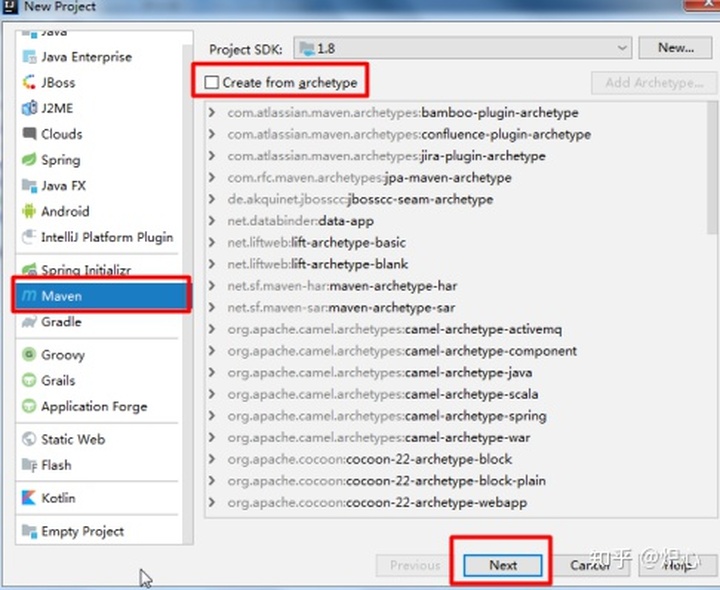Click the IntelliJ Platform Plugin icon
This screenshot has height=590, width=720.
tap(29, 237)
